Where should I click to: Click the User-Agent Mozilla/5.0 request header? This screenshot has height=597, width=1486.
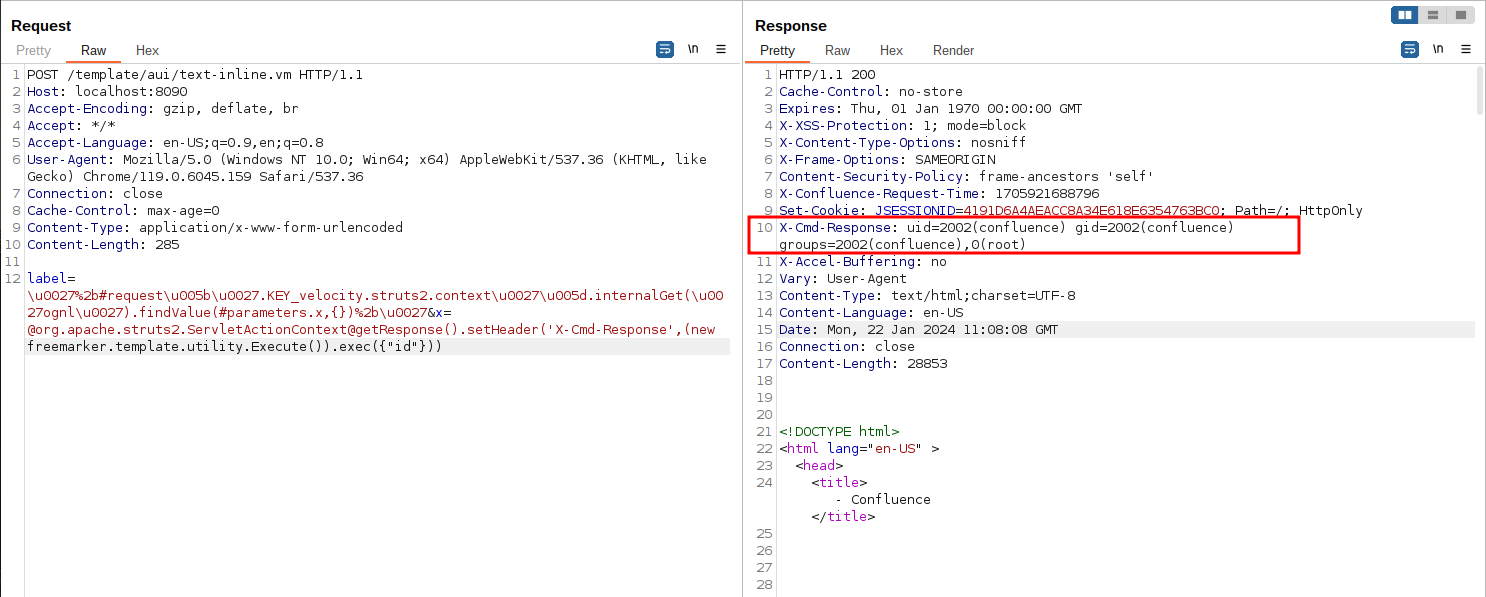pos(367,168)
